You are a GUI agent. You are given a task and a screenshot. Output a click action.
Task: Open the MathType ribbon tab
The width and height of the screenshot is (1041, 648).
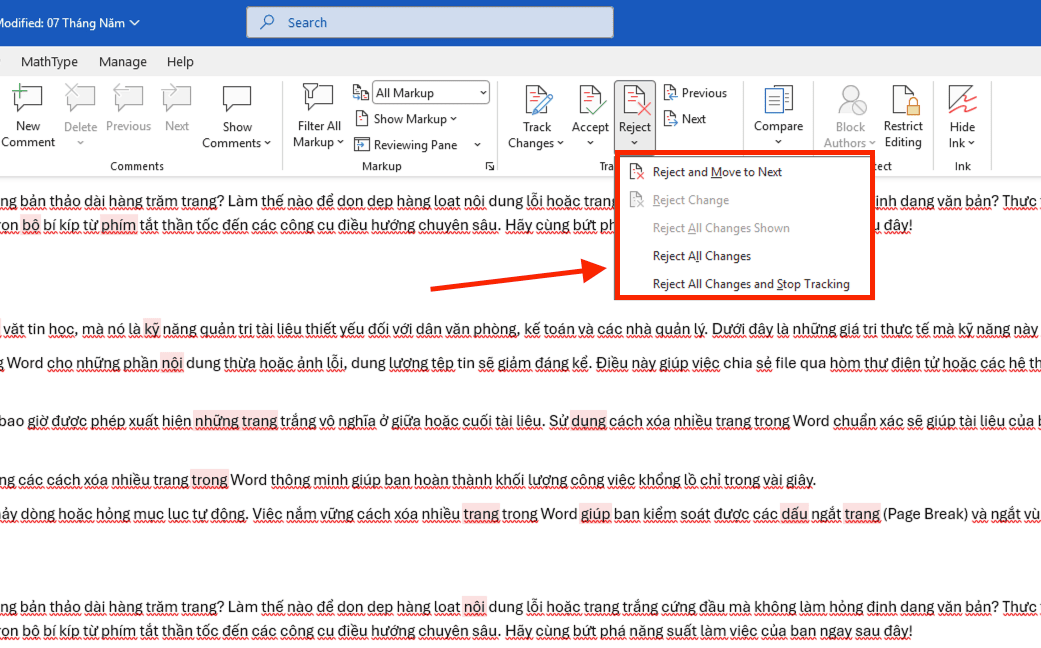[x=49, y=62]
